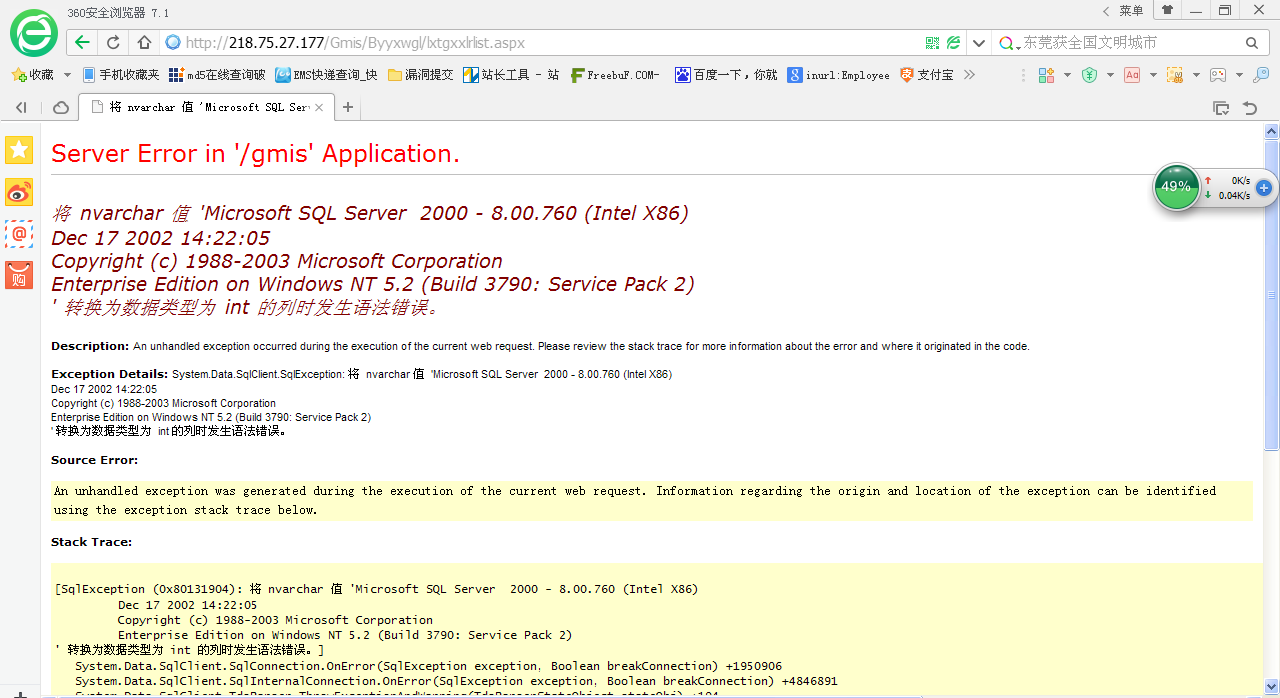Image resolution: width=1280 pixels, height=698 pixels.
Task: Click the tab list window icon
Action: [1220, 107]
